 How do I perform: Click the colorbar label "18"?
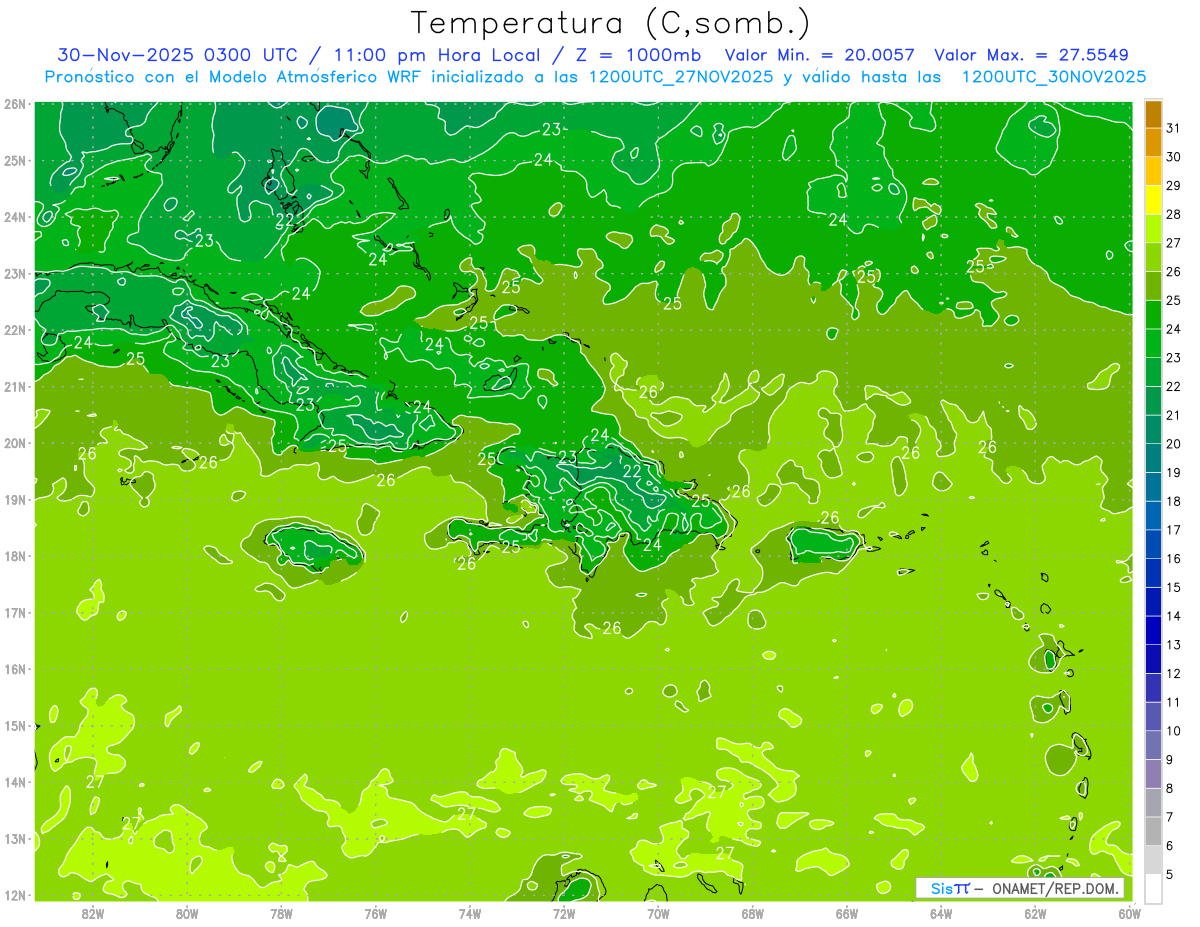click(1173, 501)
